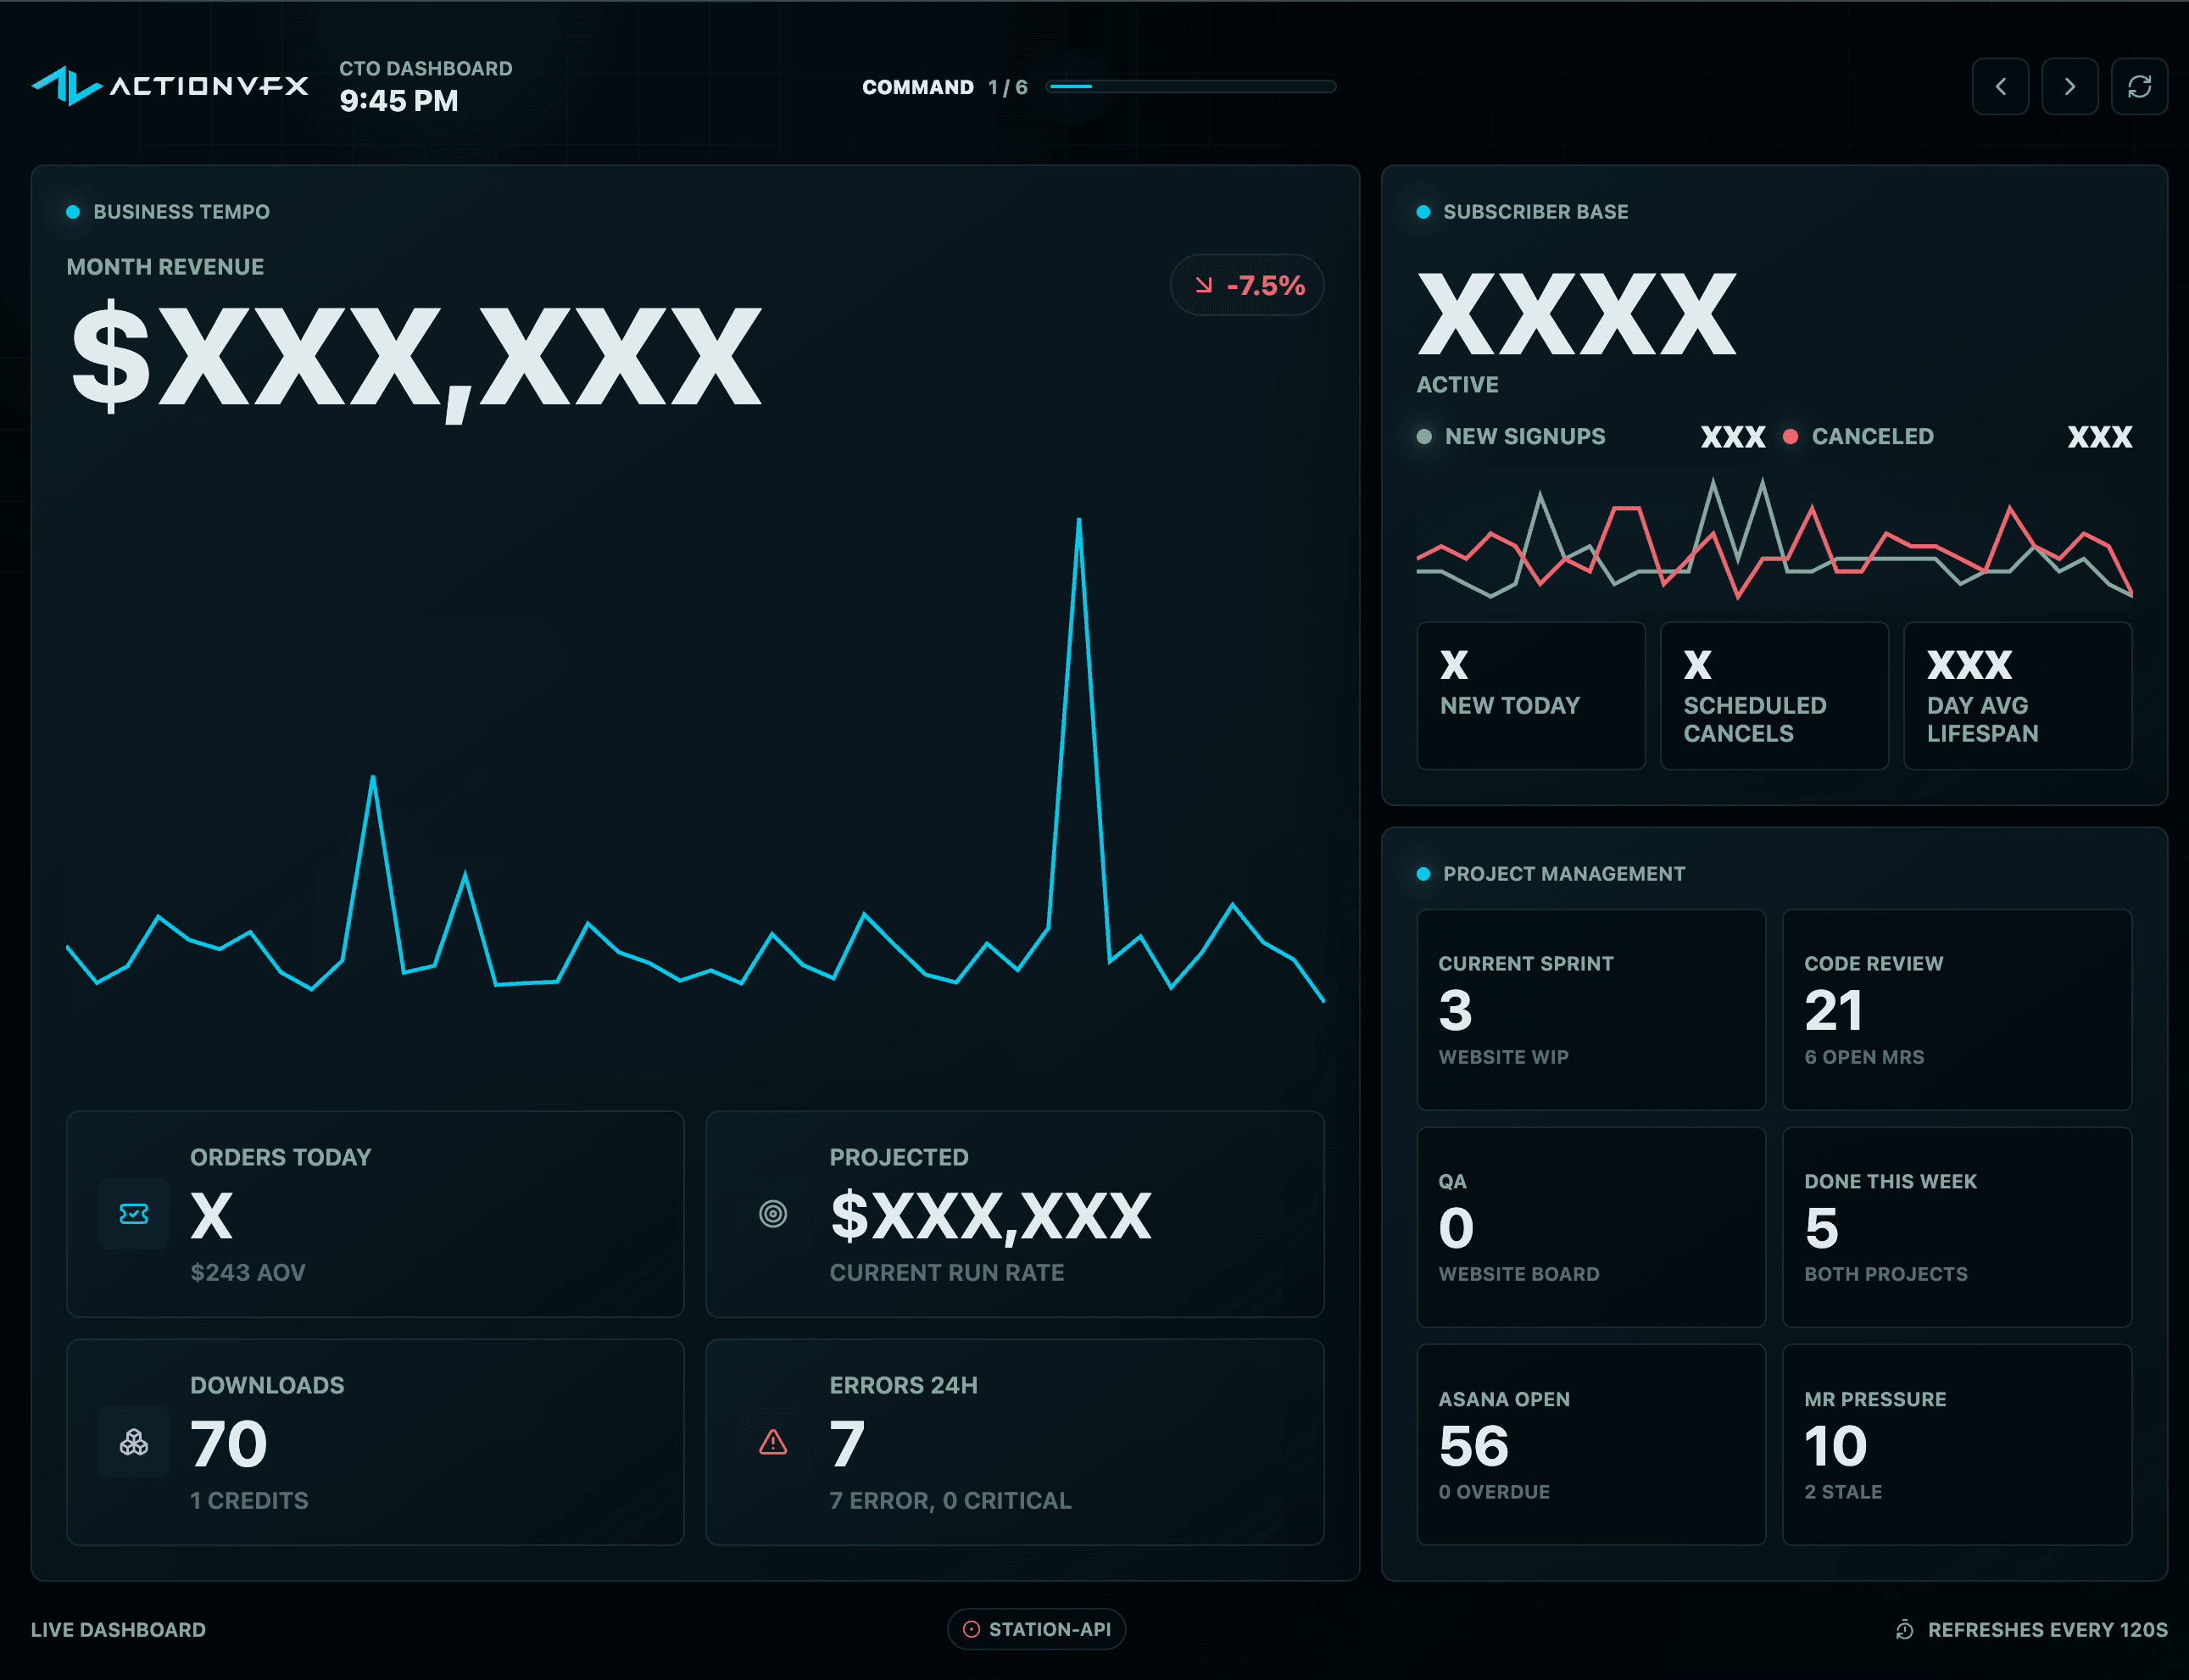2189x1680 pixels.
Task: Click the down-trend arrow in the -7.5% badge
Action: [x=1204, y=286]
